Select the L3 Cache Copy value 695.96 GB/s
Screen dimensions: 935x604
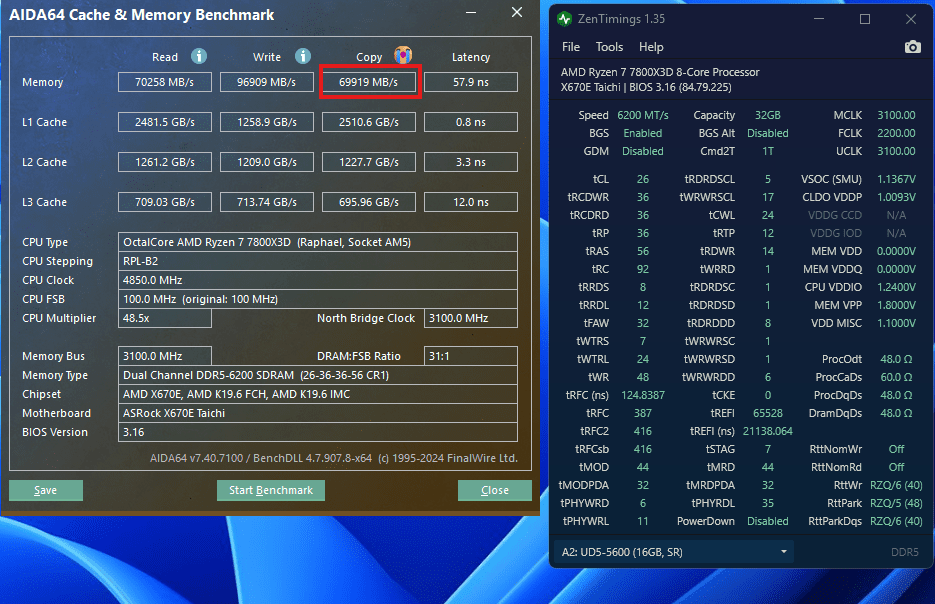coord(369,202)
